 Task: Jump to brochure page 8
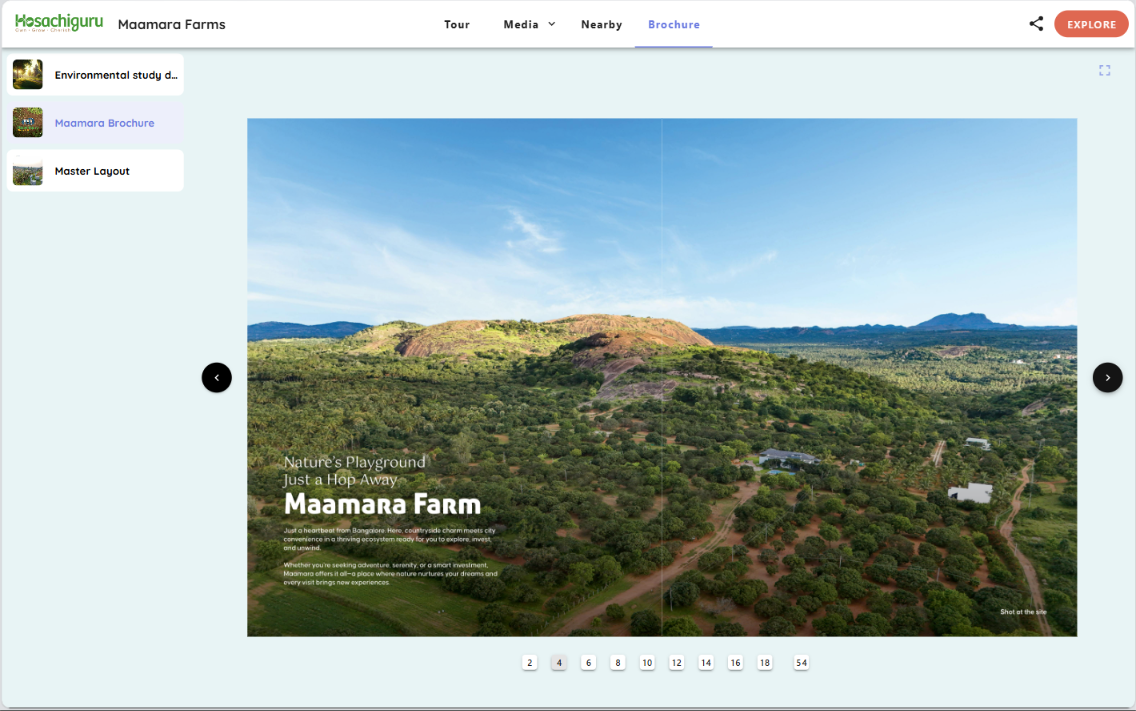tap(617, 662)
